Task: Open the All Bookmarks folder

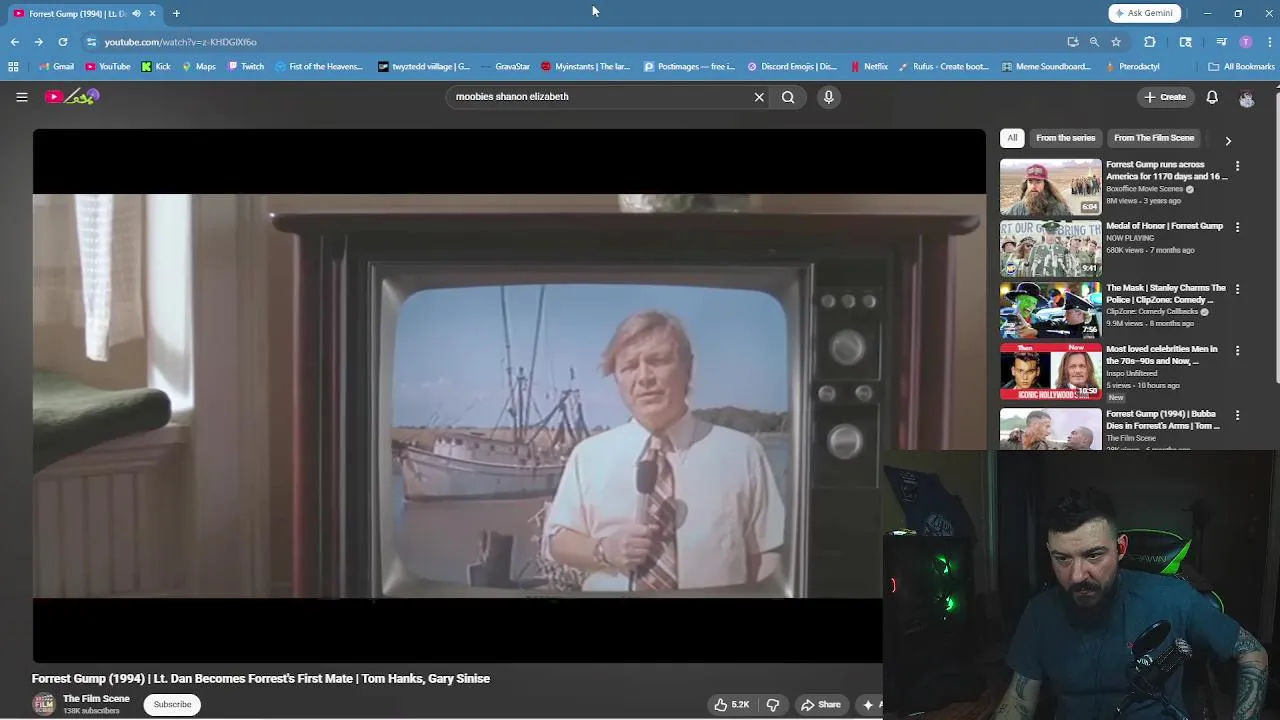Action: point(1241,67)
